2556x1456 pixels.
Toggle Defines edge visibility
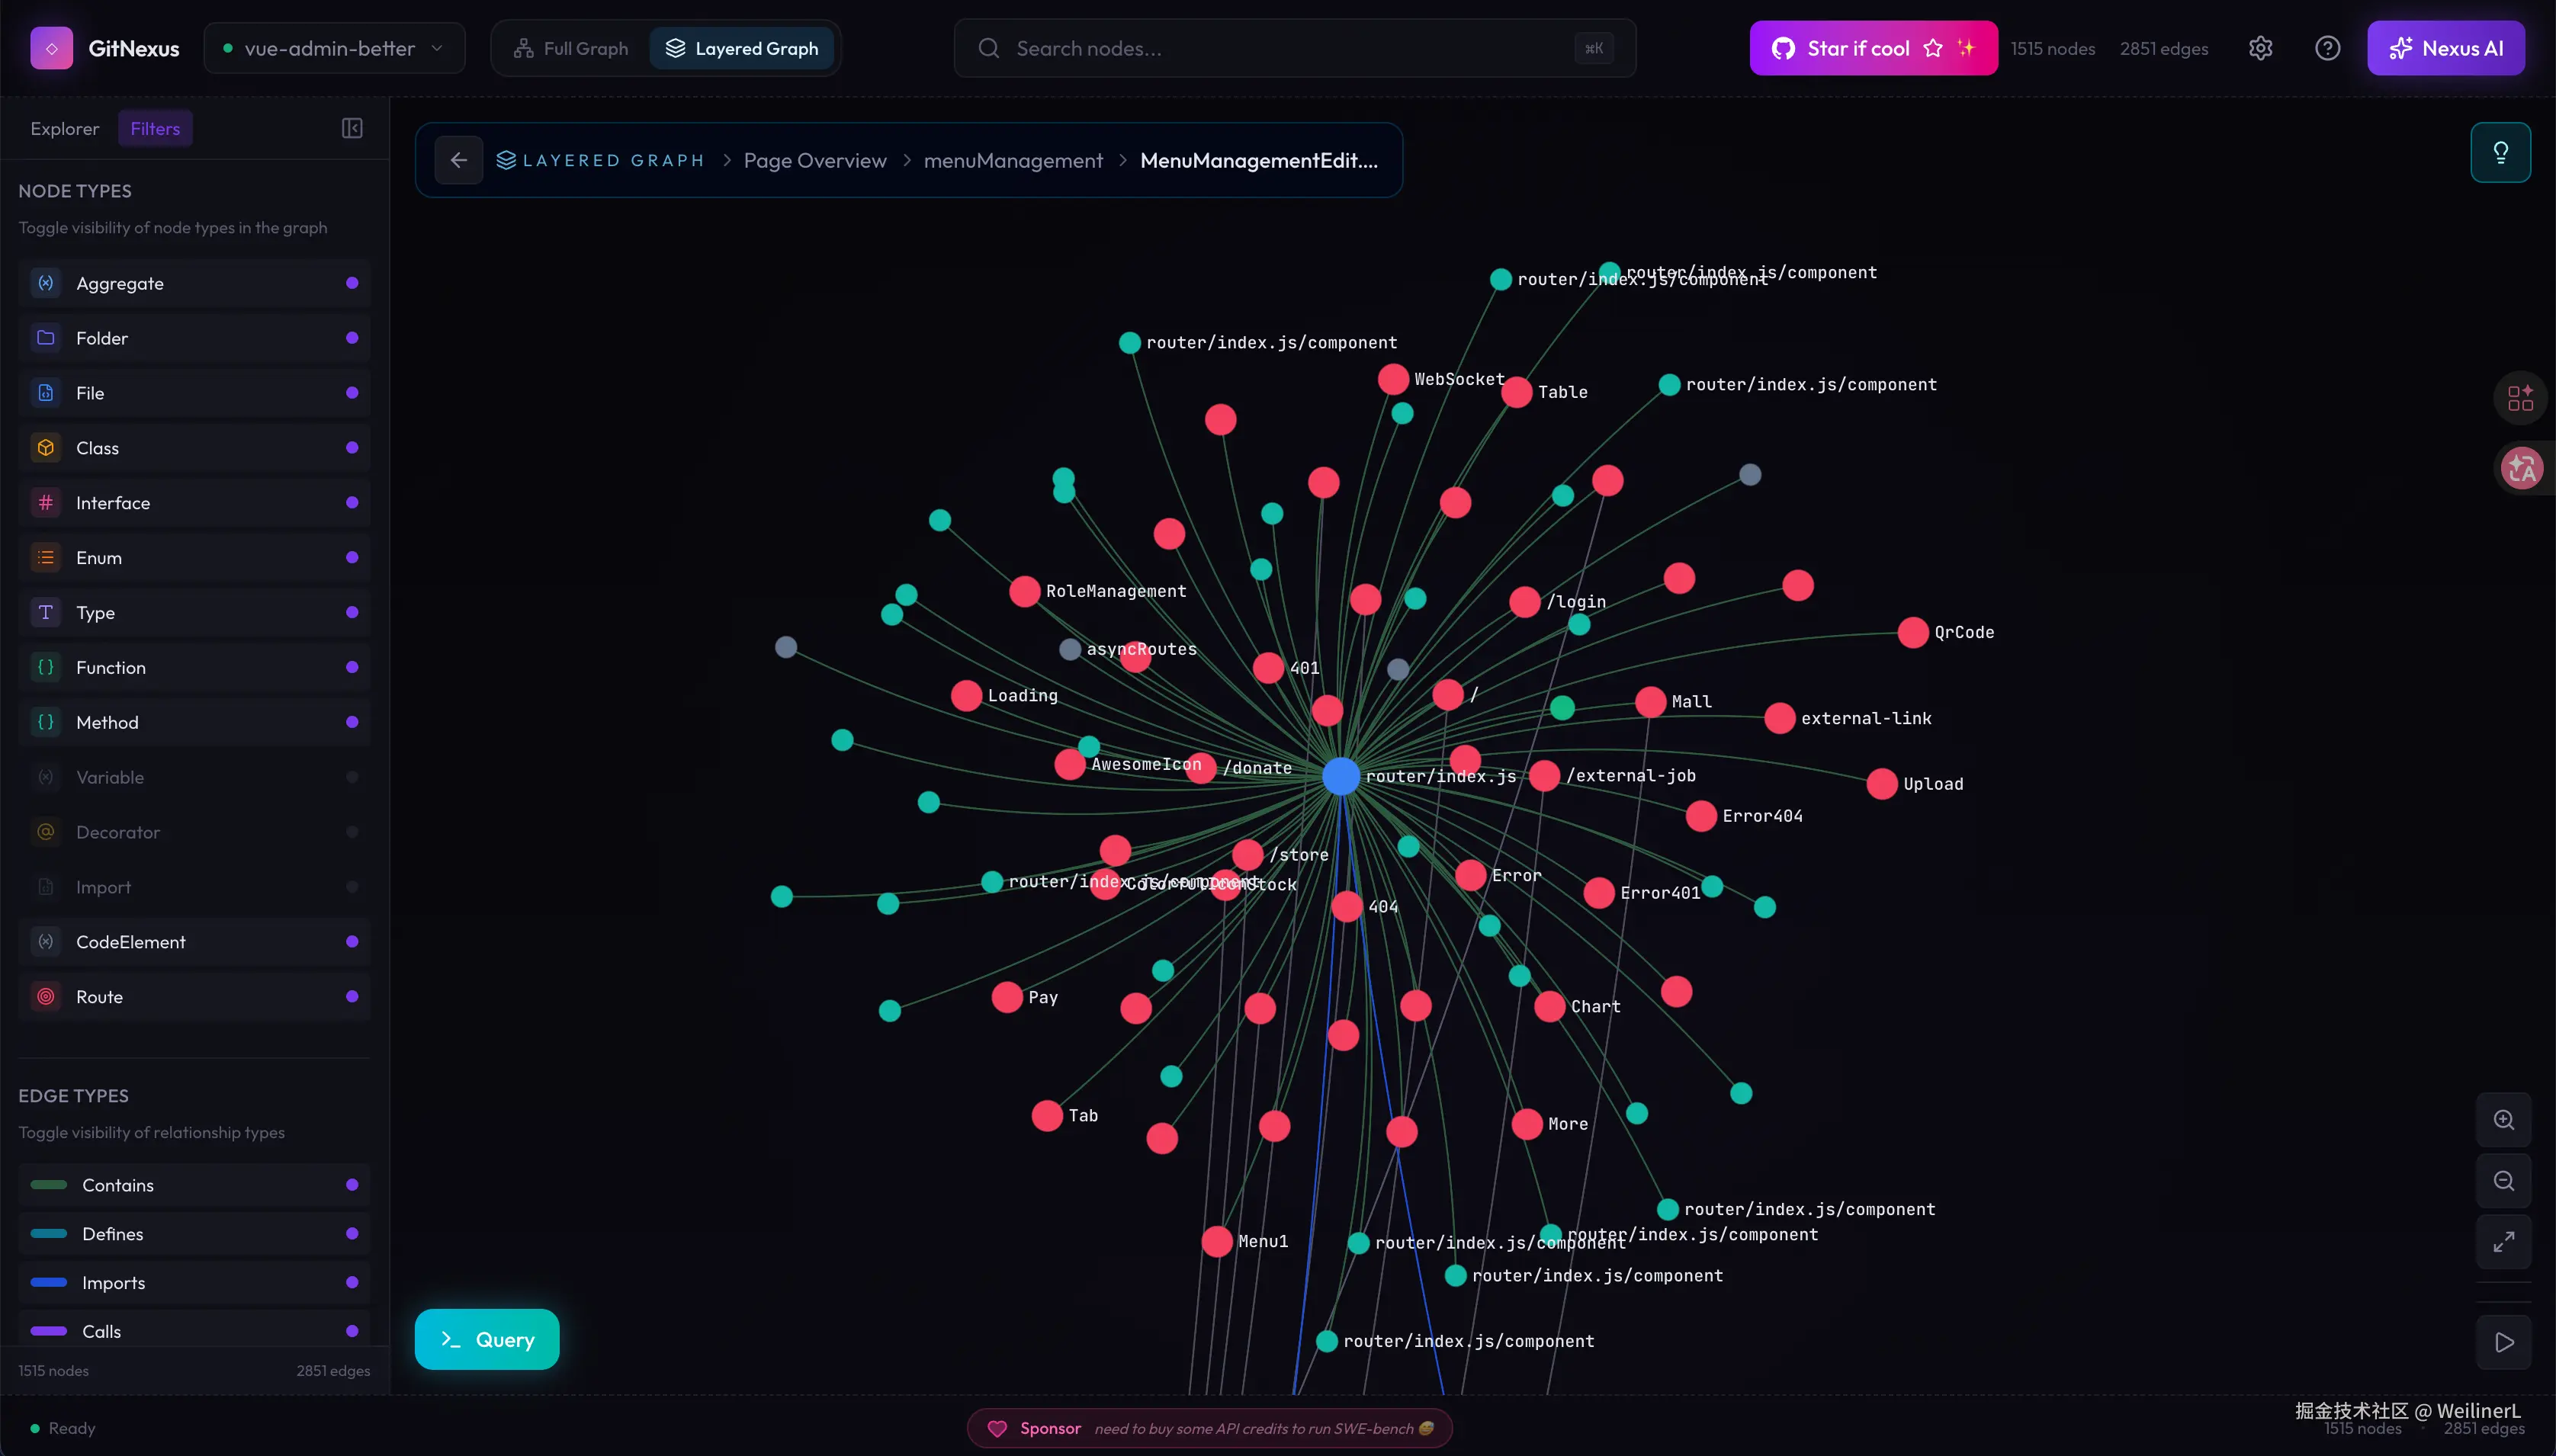352,1234
